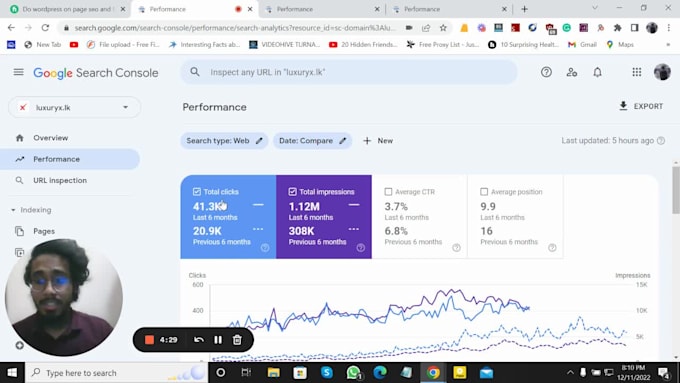This screenshot has height=383, width=680.
Task: Open WhatsApp from taskbar
Action: (353, 372)
